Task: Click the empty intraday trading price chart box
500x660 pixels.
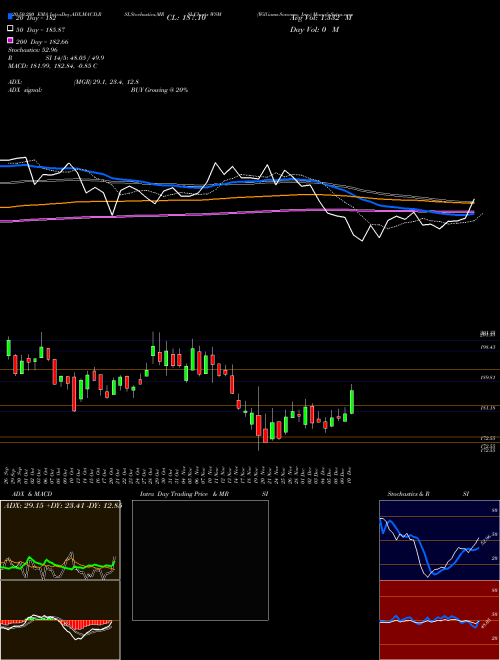Action: click(x=200, y=560)
